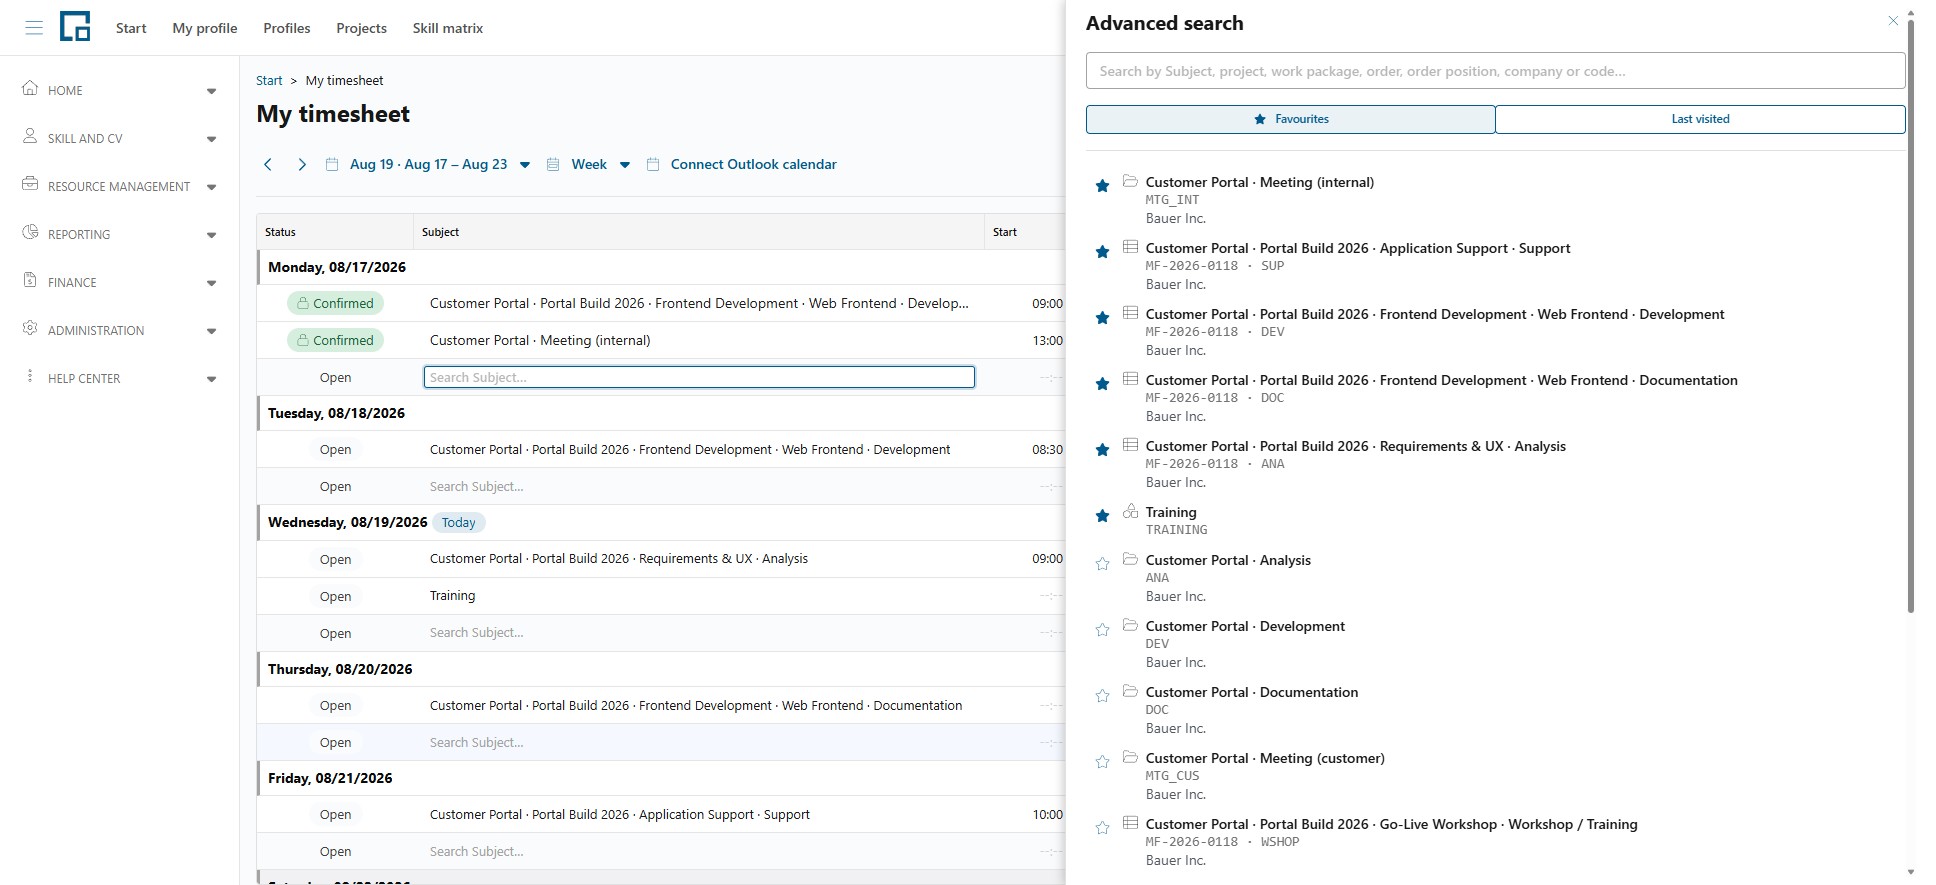The width and height of the screenshot is (1936, 885).
Task: Unfavourite Requirements & UX · Analysis entry
Action: pos(1102,450)
